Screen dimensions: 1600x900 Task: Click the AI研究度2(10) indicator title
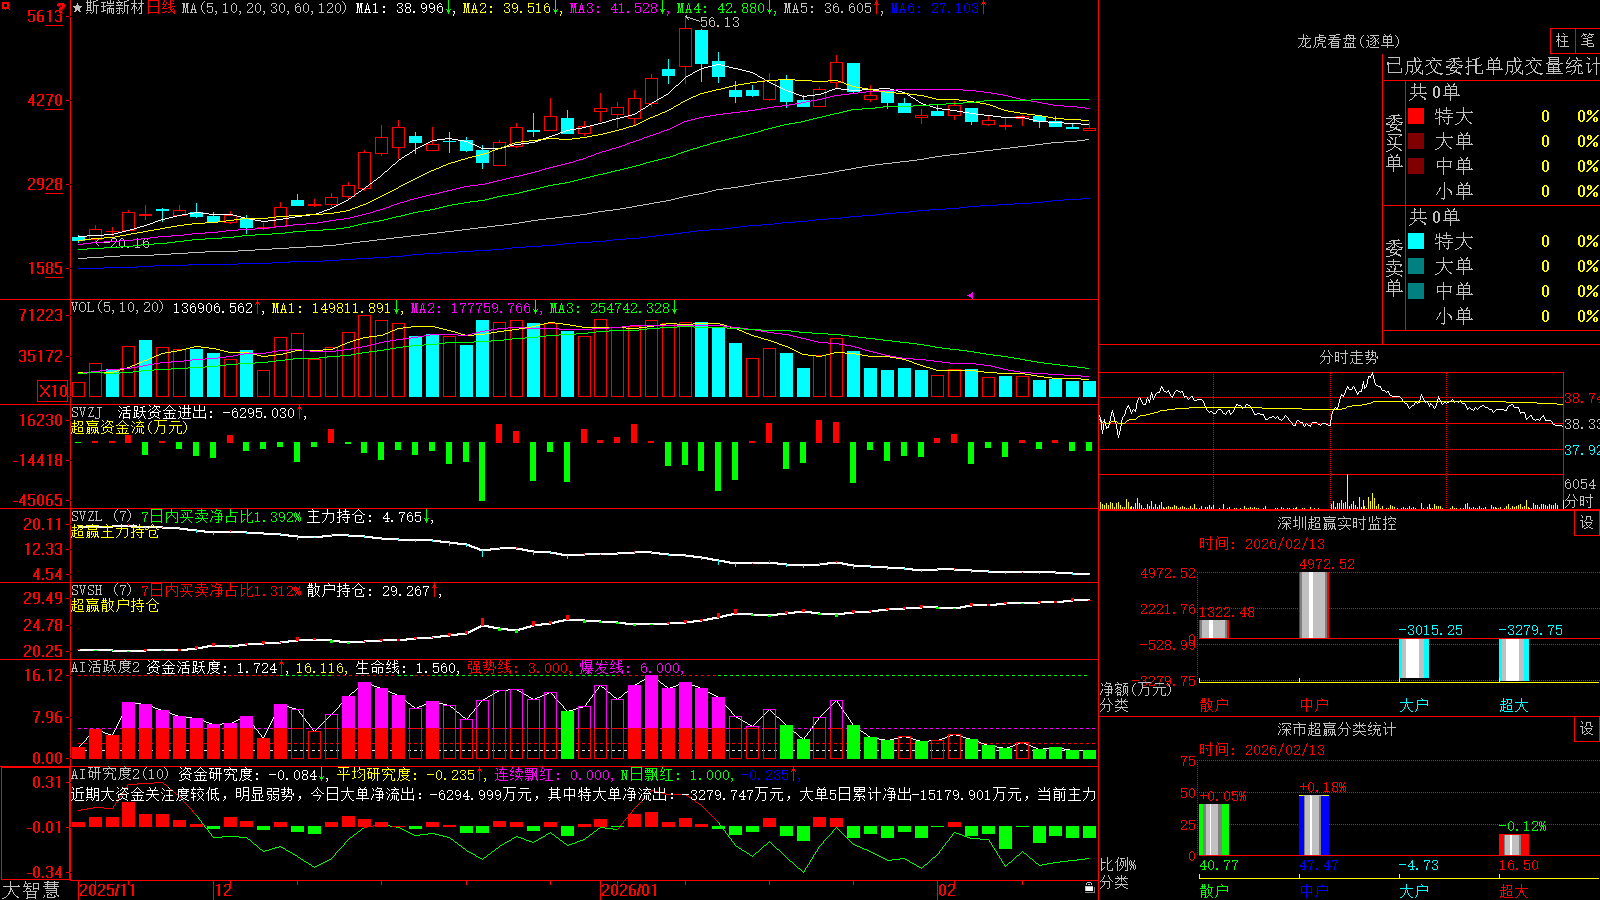click(x=121, y=774)
